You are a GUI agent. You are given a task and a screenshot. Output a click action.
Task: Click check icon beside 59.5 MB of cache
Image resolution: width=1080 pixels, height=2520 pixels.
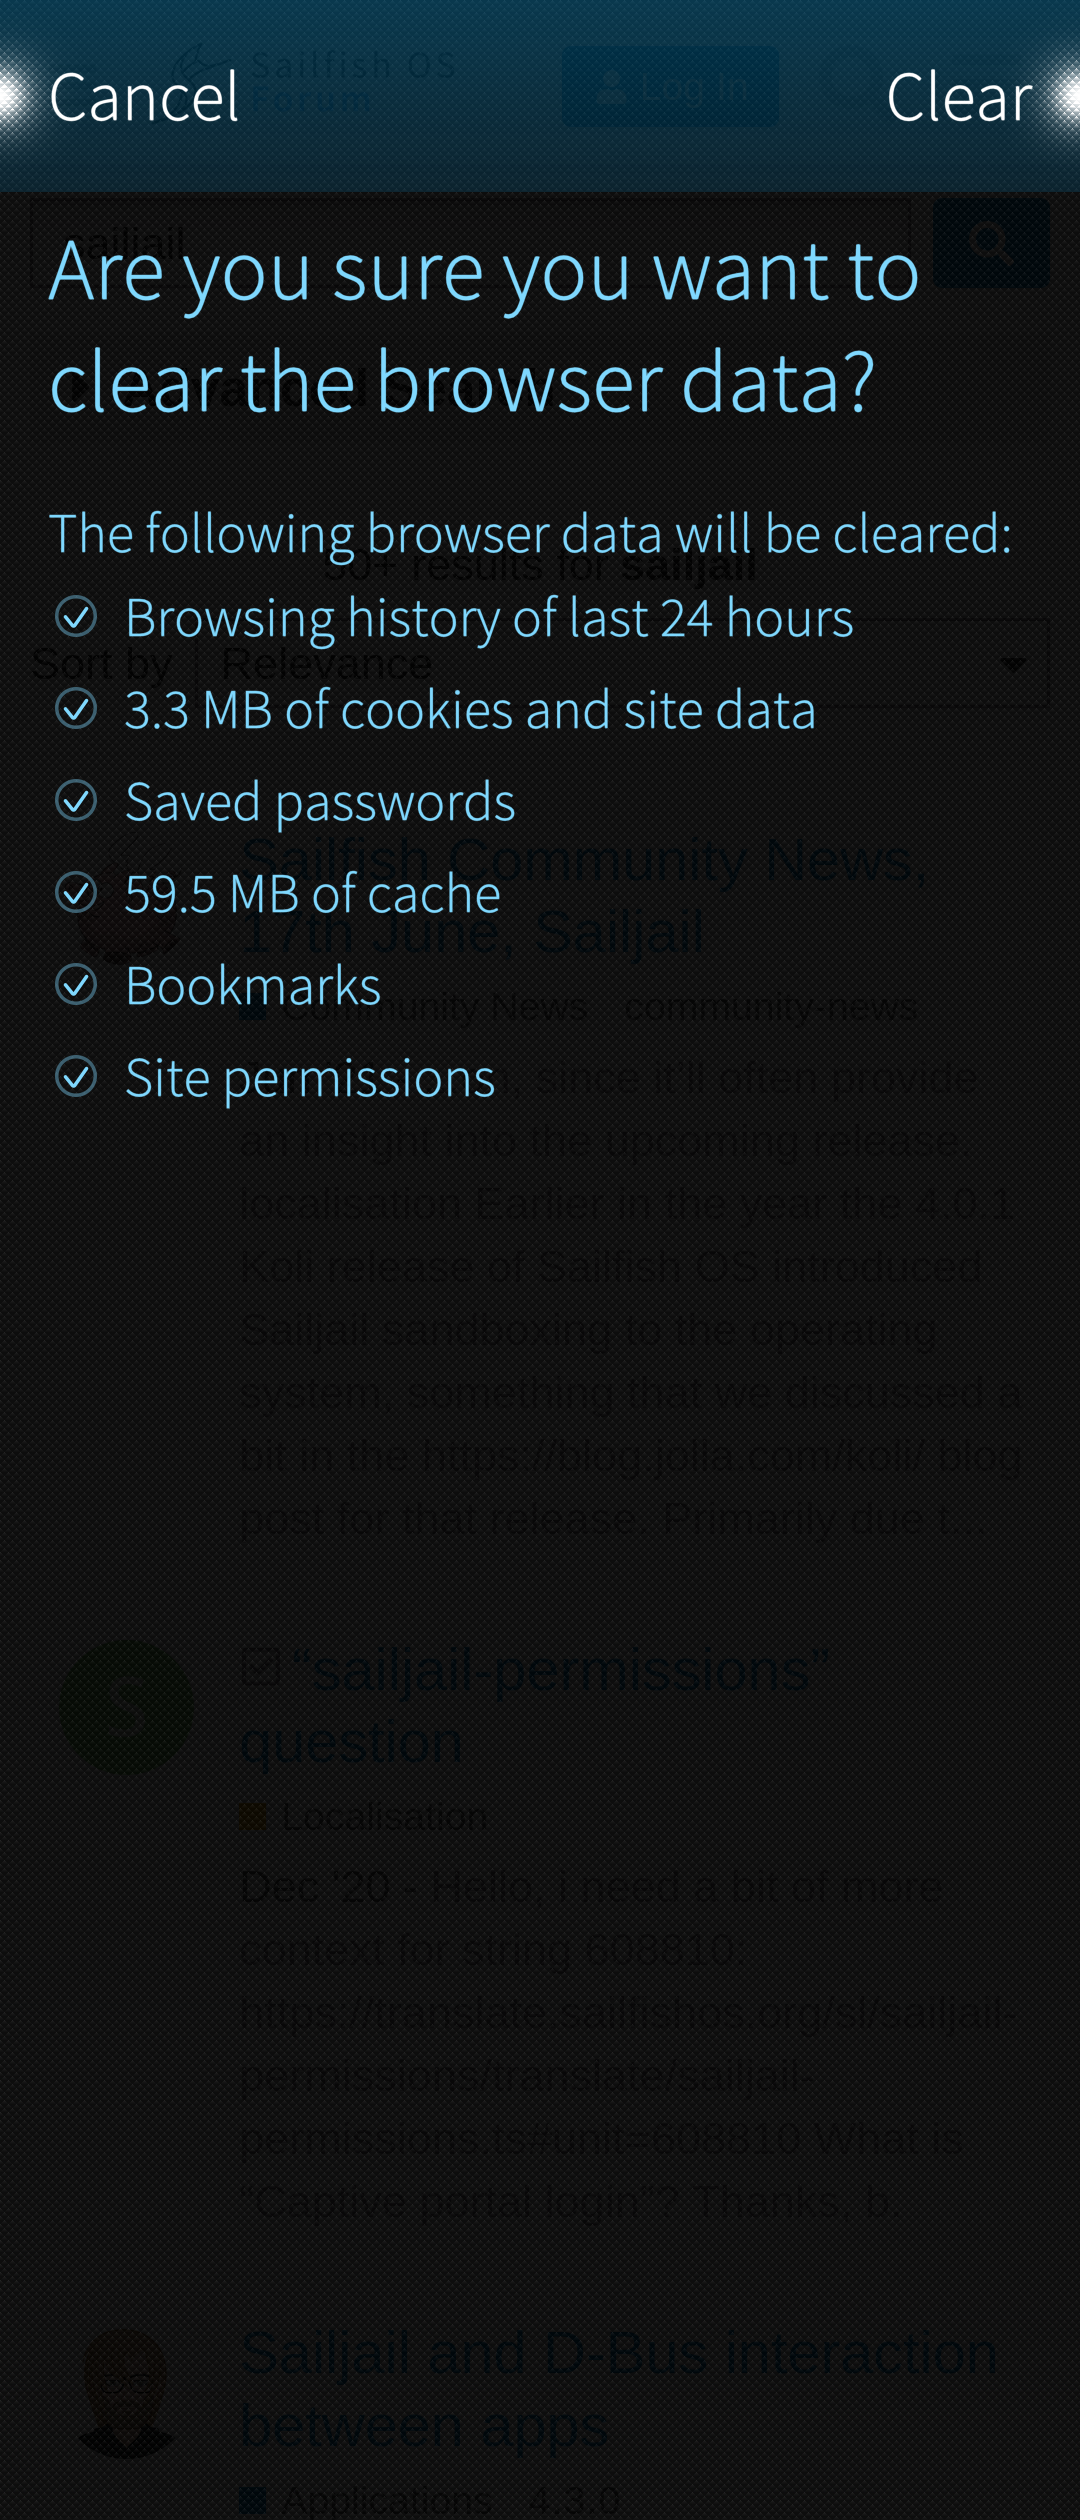pos(76,893)
